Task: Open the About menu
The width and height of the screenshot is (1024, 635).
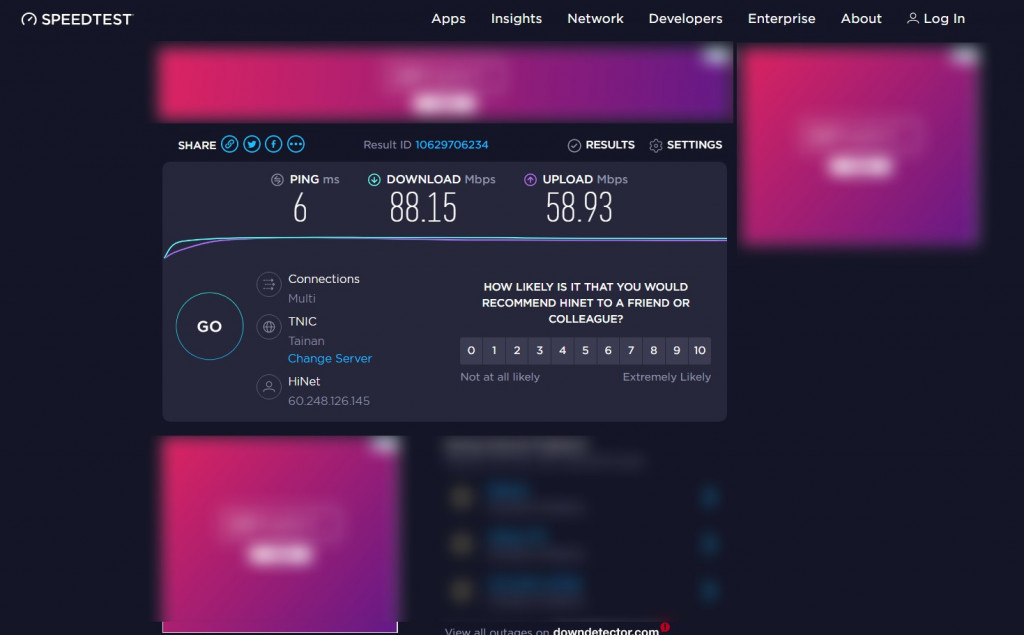Action: point(861,19)
